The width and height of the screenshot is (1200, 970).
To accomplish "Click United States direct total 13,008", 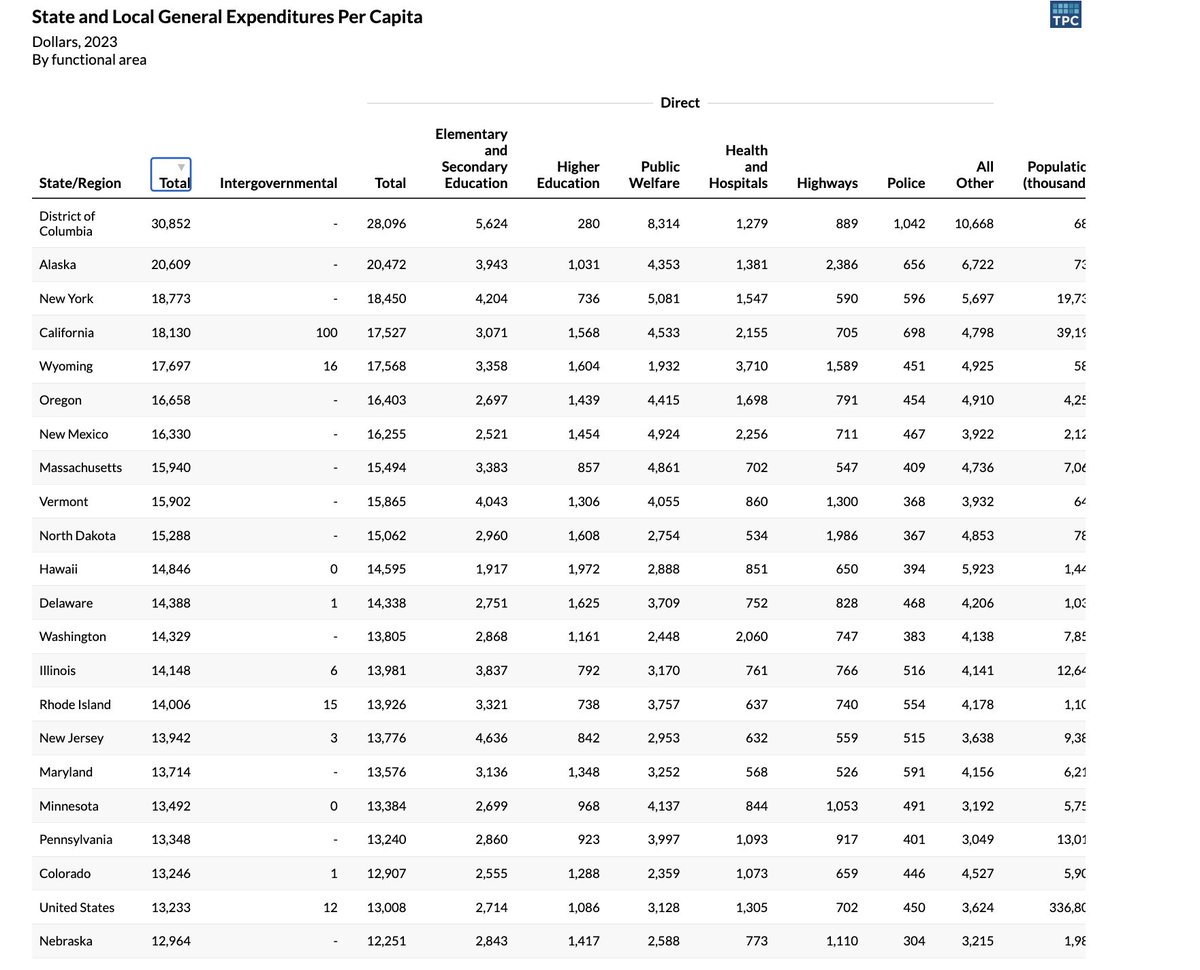I will pyautogui.click(x=387, y=908).
